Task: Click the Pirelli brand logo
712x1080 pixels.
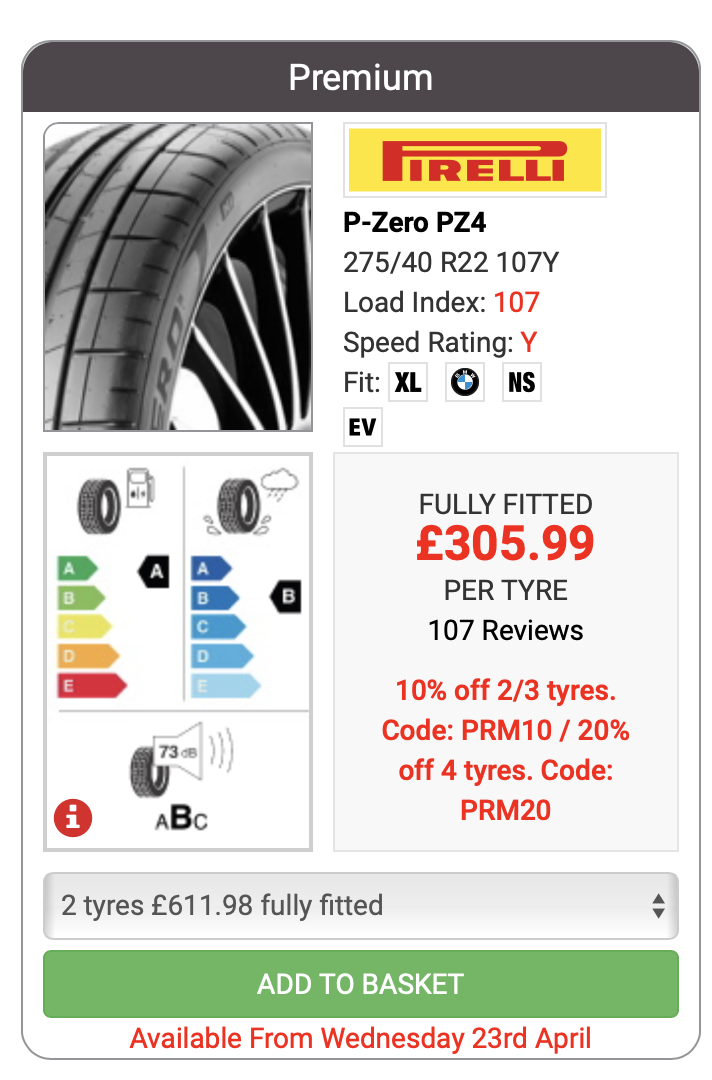Action: 474,160
